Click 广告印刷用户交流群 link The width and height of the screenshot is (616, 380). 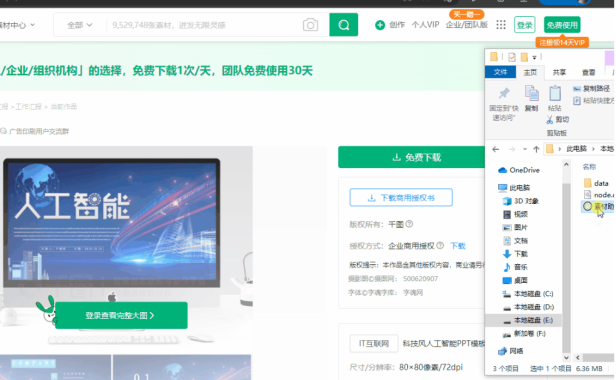(x=39, y=131)
